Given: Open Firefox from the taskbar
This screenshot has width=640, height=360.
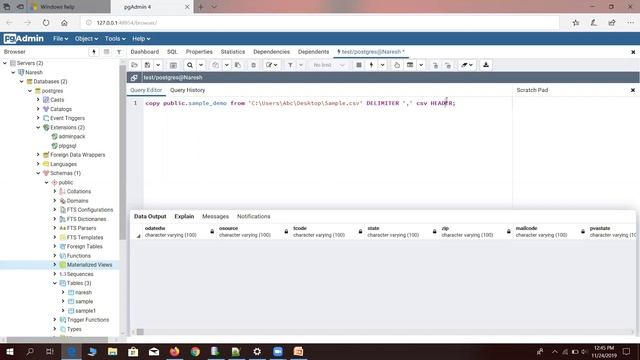Looking at the screenshot, I should point(174,351).
